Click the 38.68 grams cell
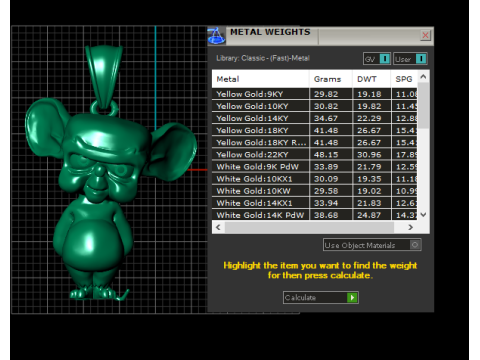The width and height of the screenshot is (480, 360). [x=331, y=215]
